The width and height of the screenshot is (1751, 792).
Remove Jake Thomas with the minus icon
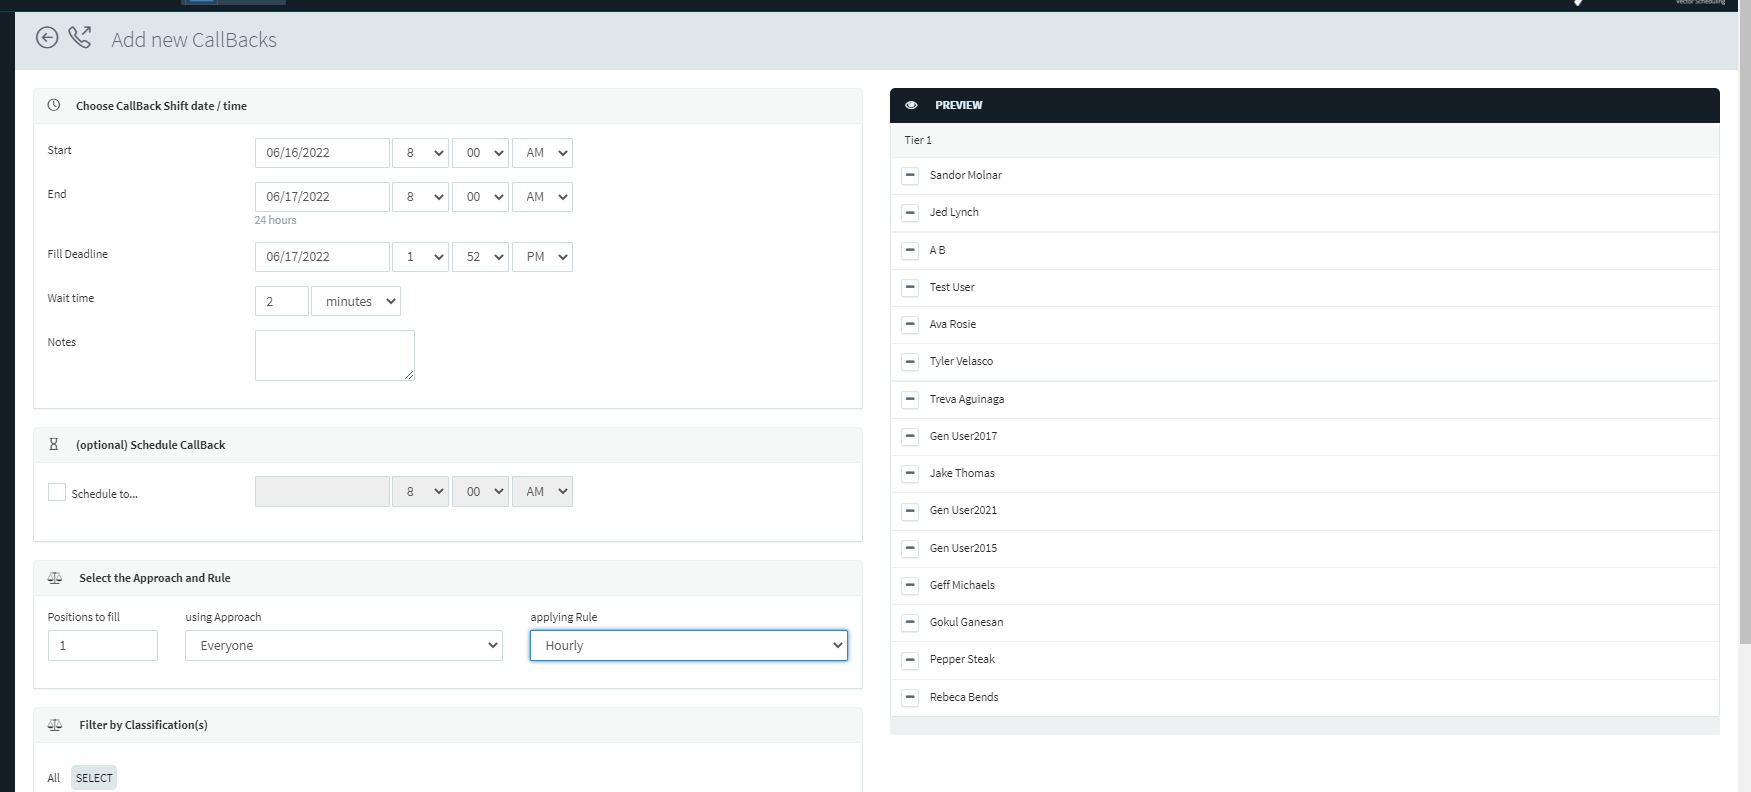pyautogui.click(x=910, y=473)
